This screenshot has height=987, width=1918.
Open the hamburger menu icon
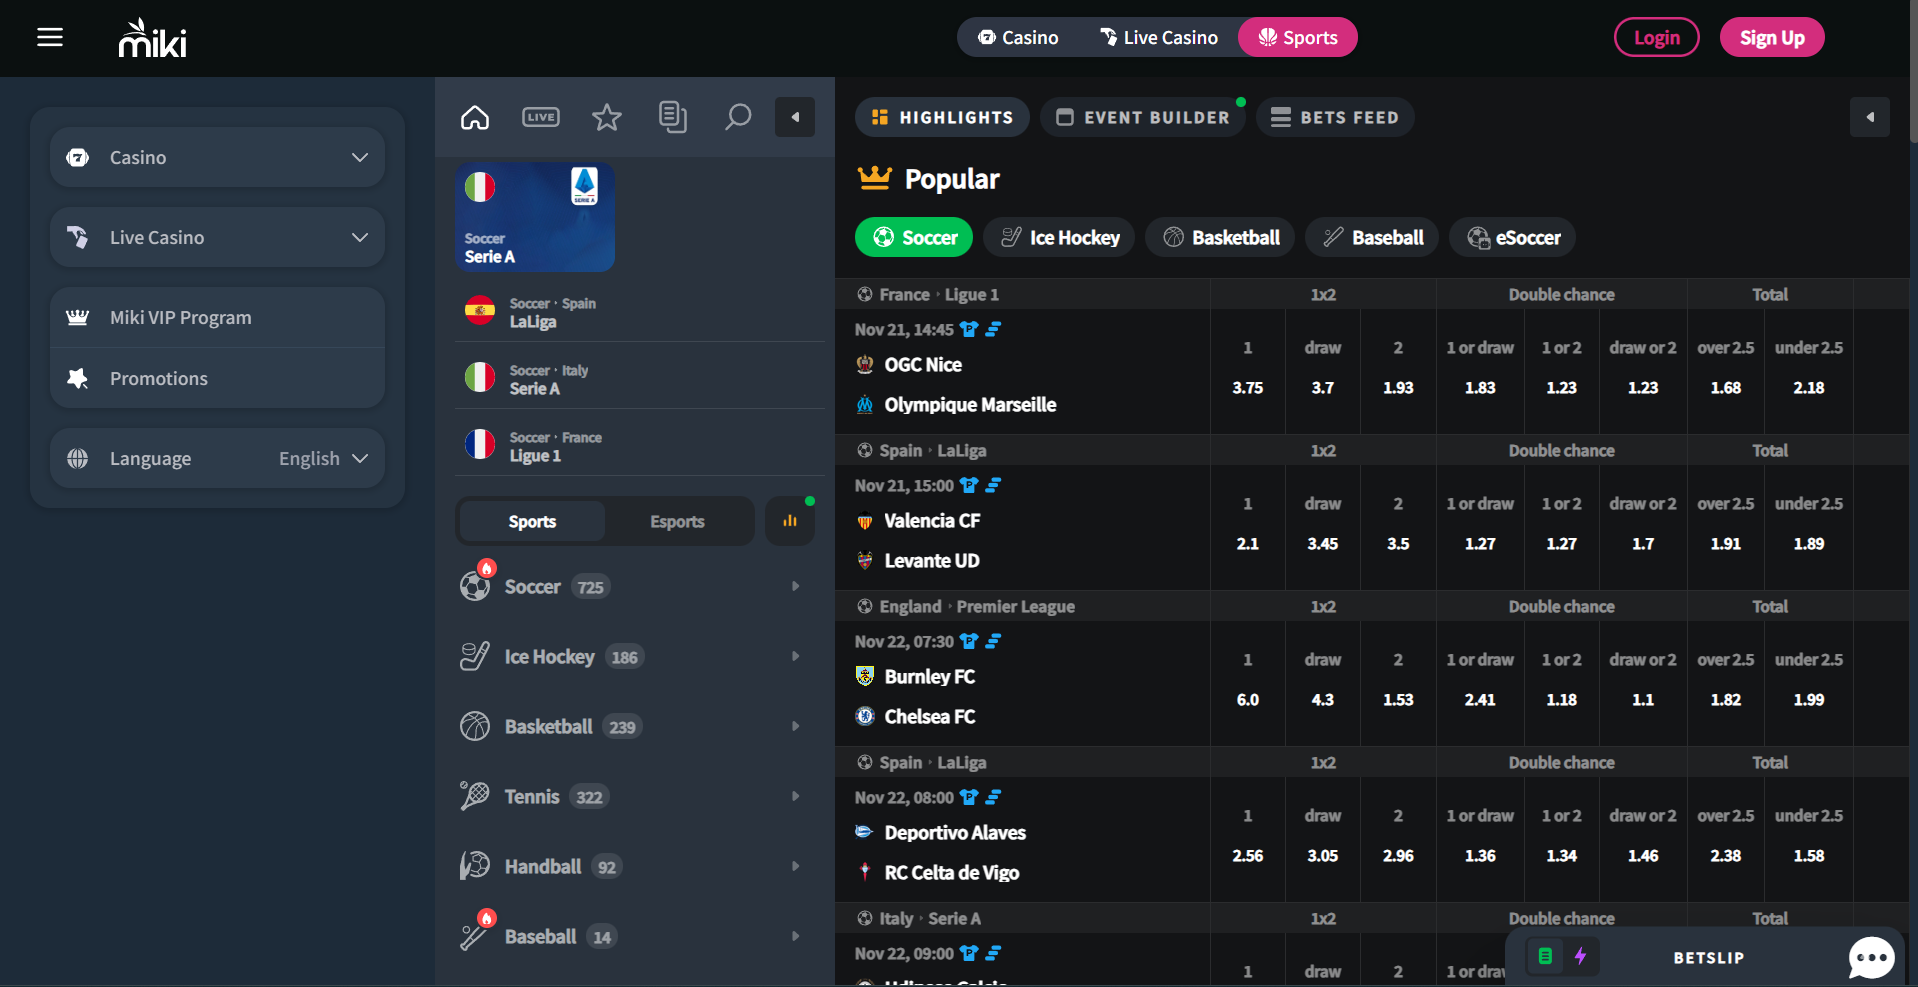click(x=50, y=37)
